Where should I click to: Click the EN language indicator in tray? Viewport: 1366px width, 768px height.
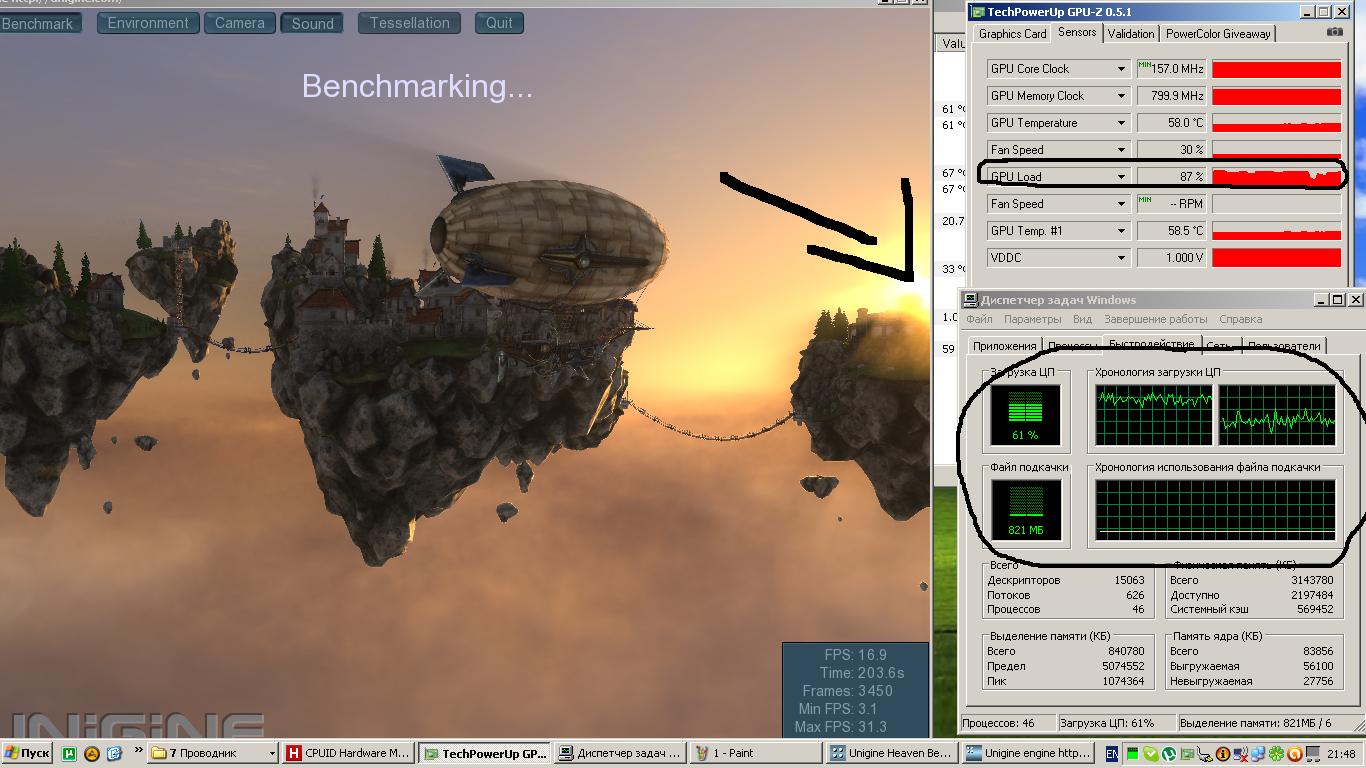pyautogui.click(x=1111, y=753)
